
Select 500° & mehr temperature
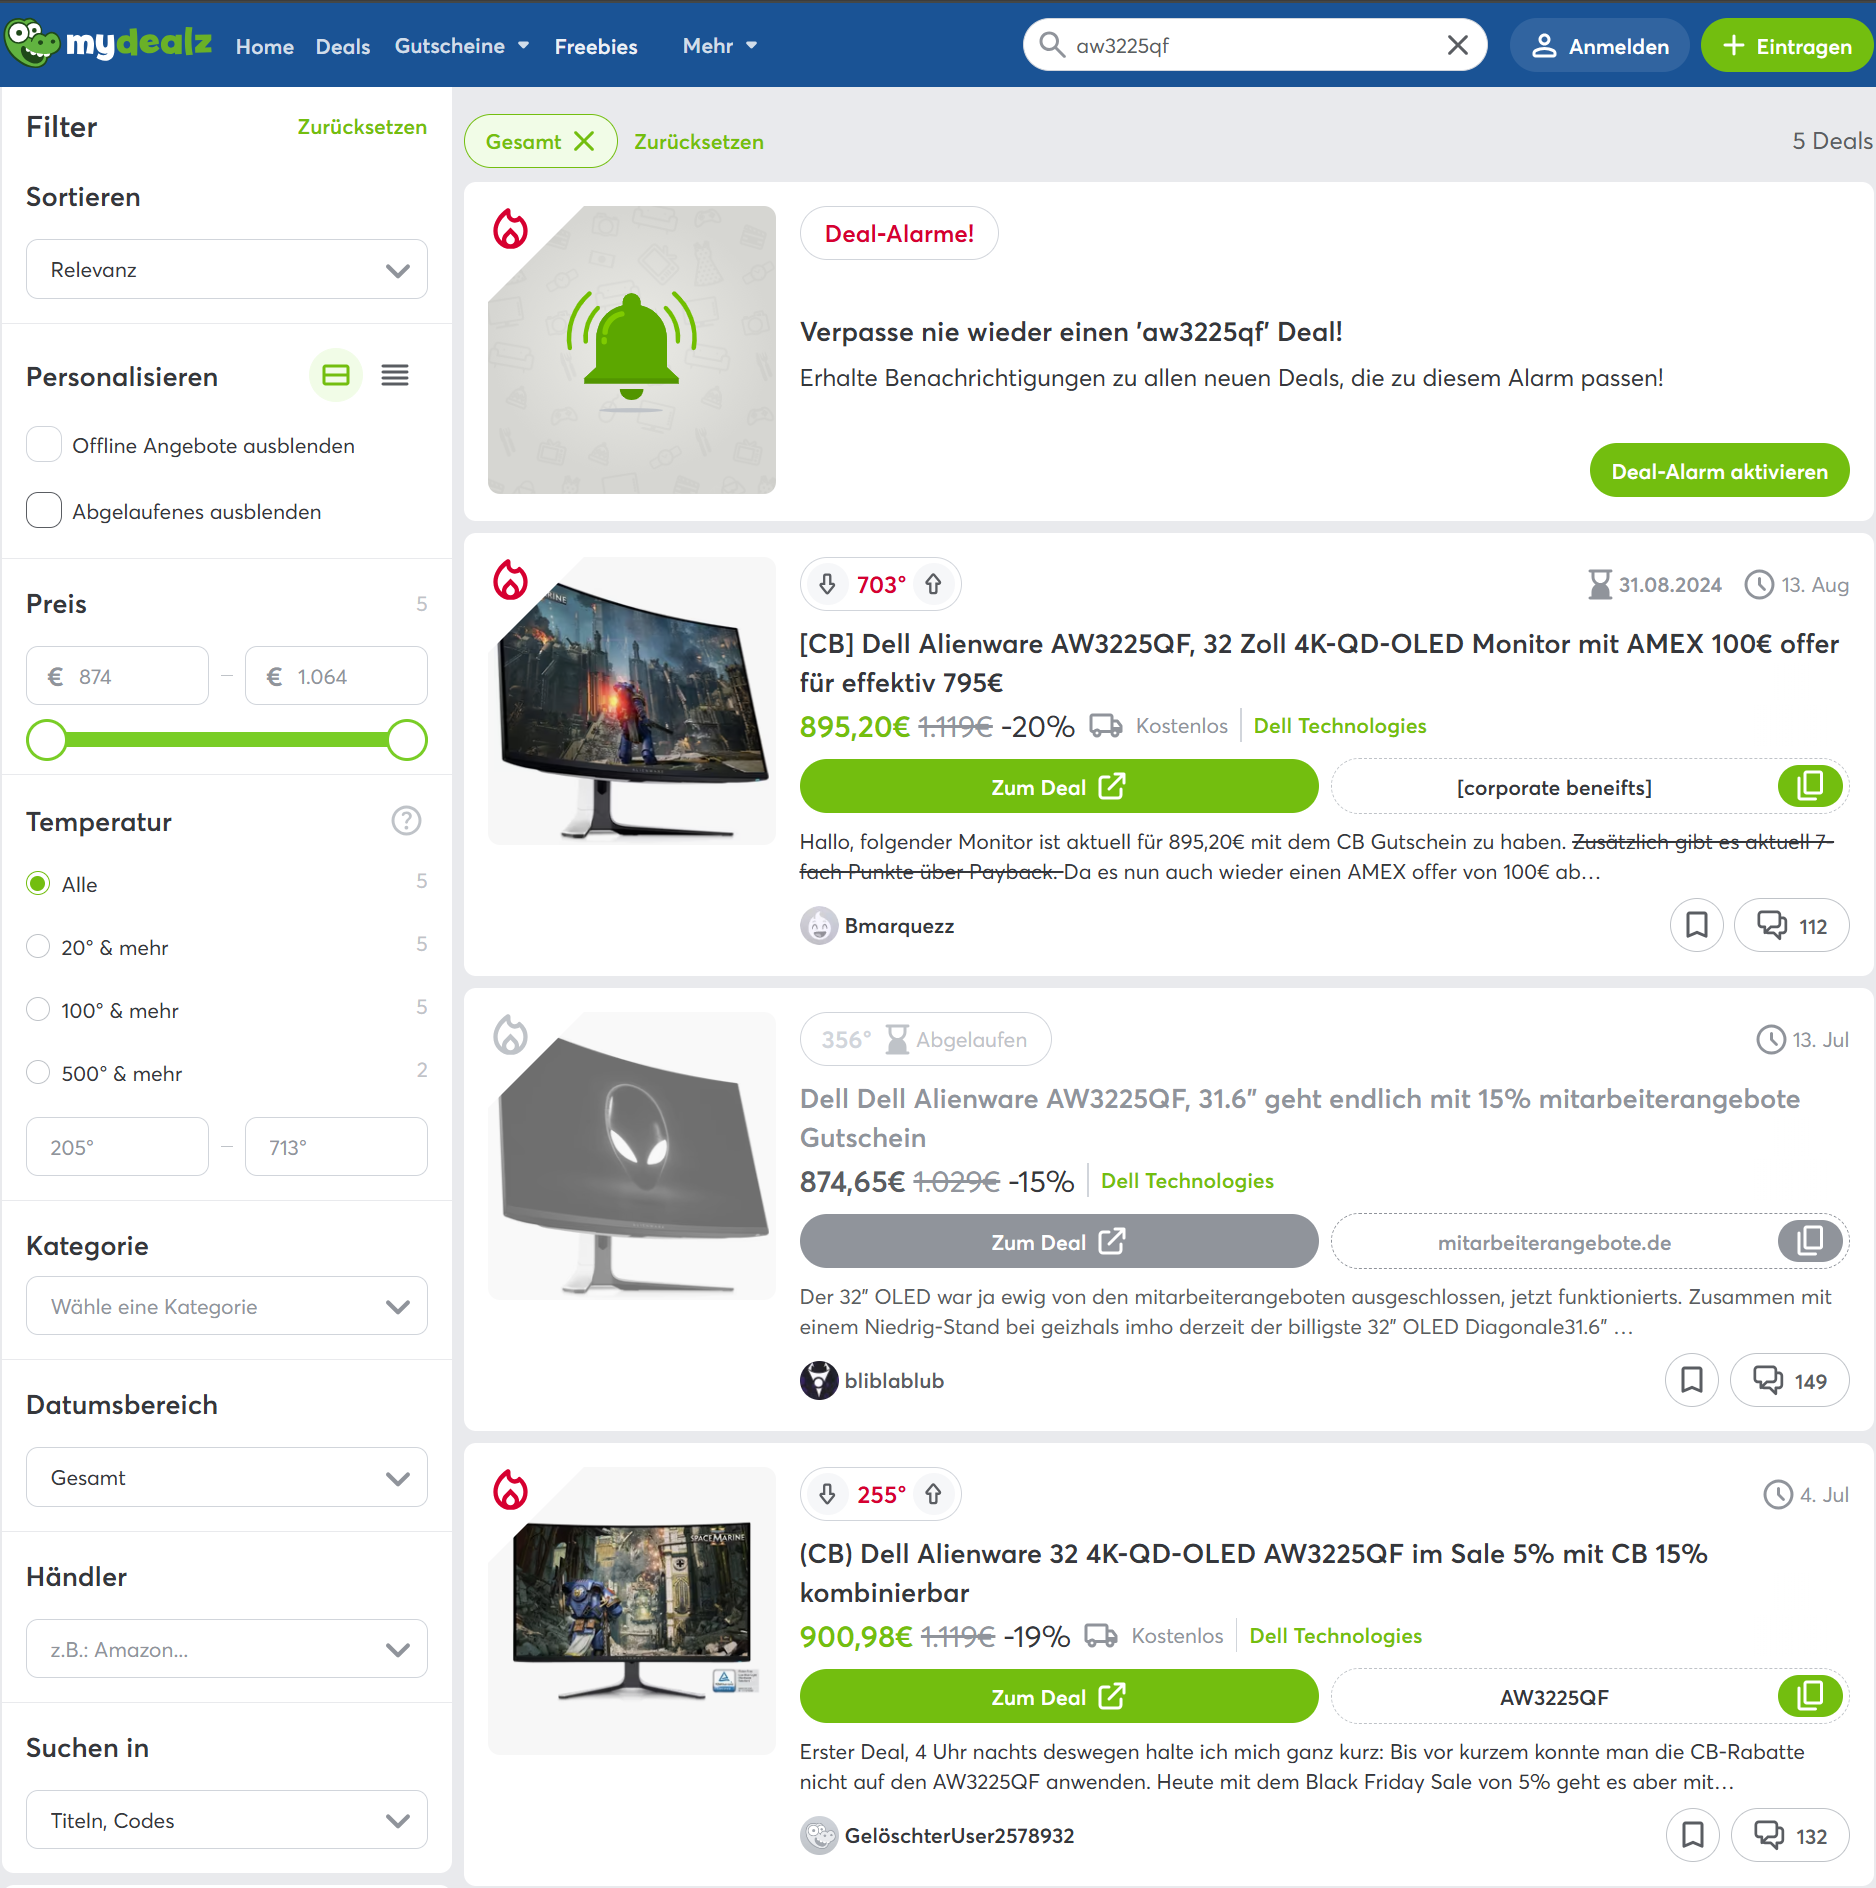[38, 1072]
